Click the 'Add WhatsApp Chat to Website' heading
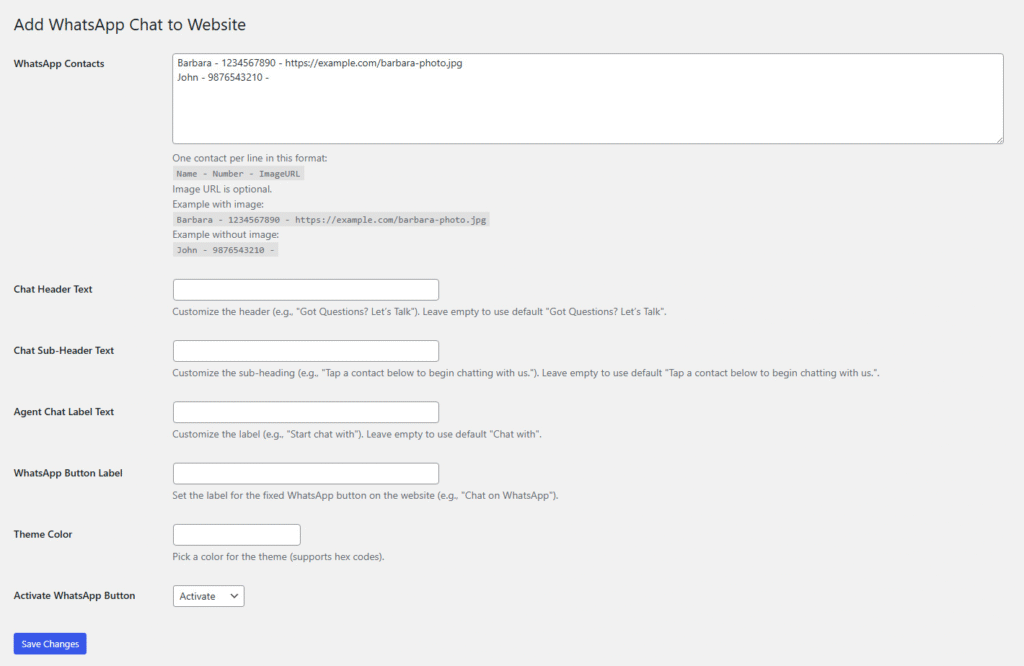Viewport: 1024px width, 666px height. [x=130, y=25]
